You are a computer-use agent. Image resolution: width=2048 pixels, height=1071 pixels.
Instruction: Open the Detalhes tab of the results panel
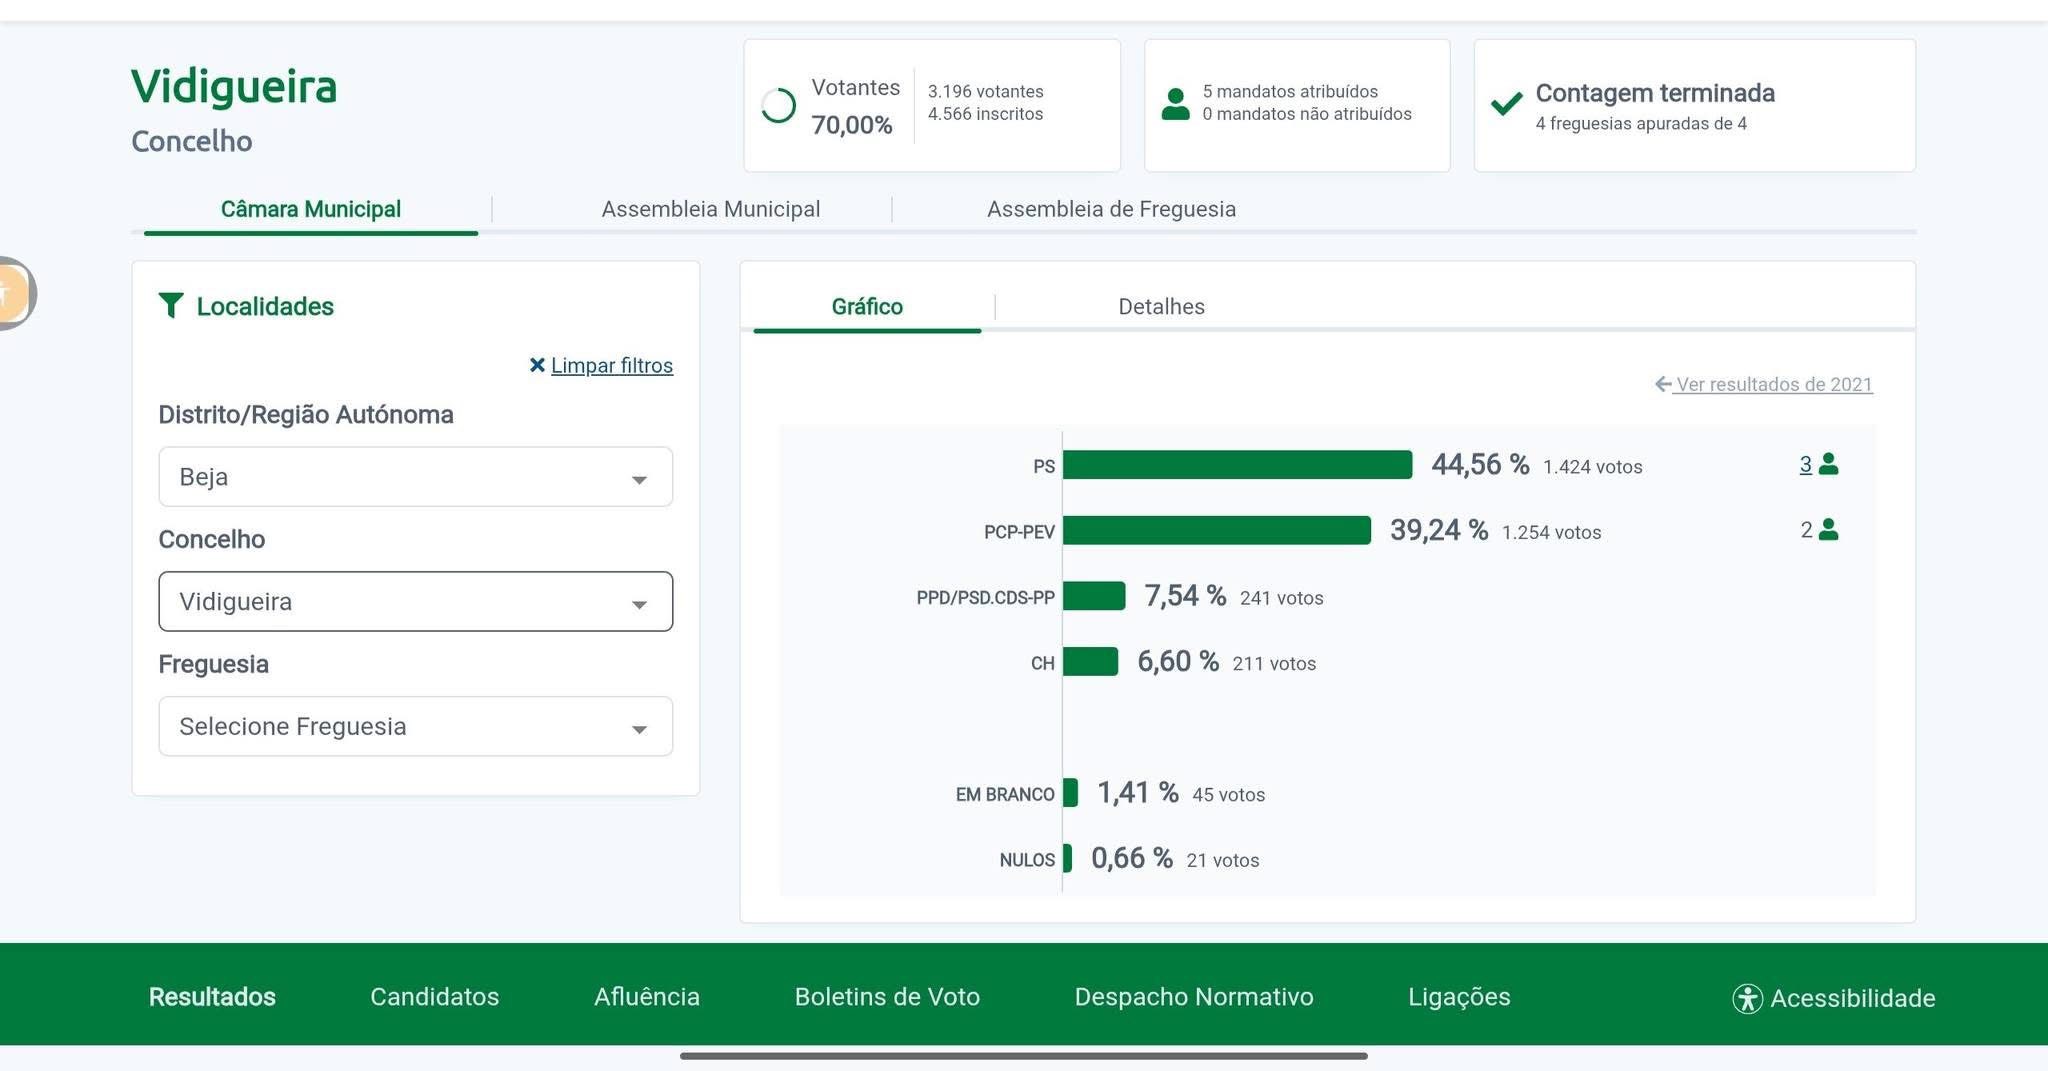1161,306
